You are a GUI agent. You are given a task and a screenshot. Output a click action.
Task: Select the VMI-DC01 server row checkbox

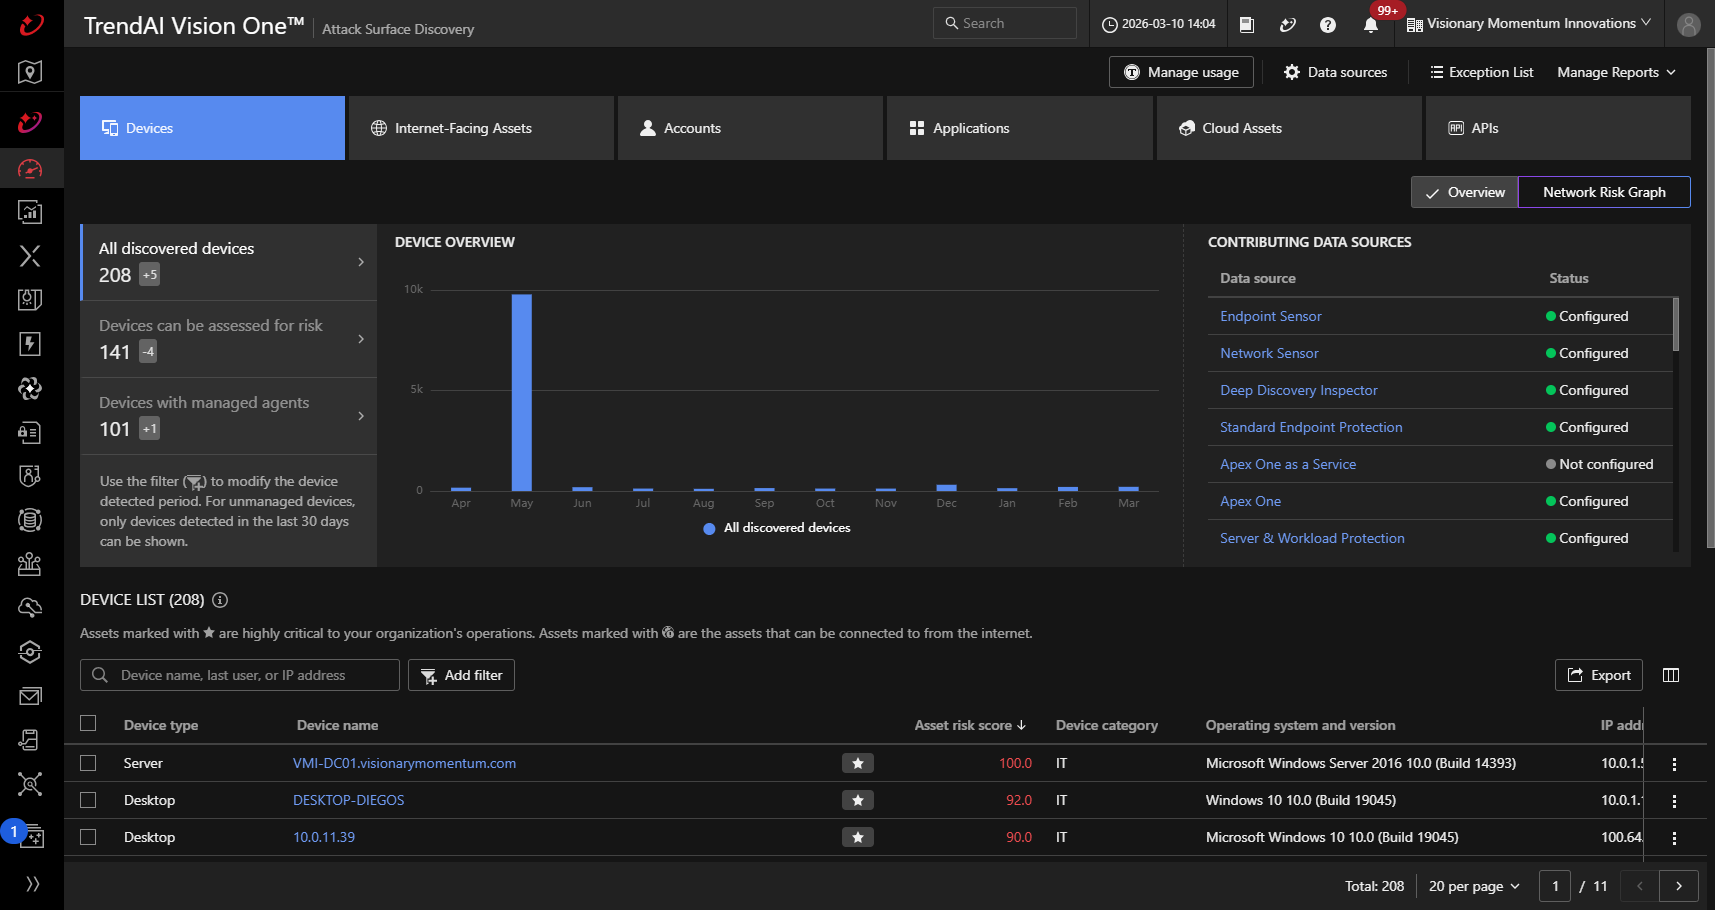point(88,763)
